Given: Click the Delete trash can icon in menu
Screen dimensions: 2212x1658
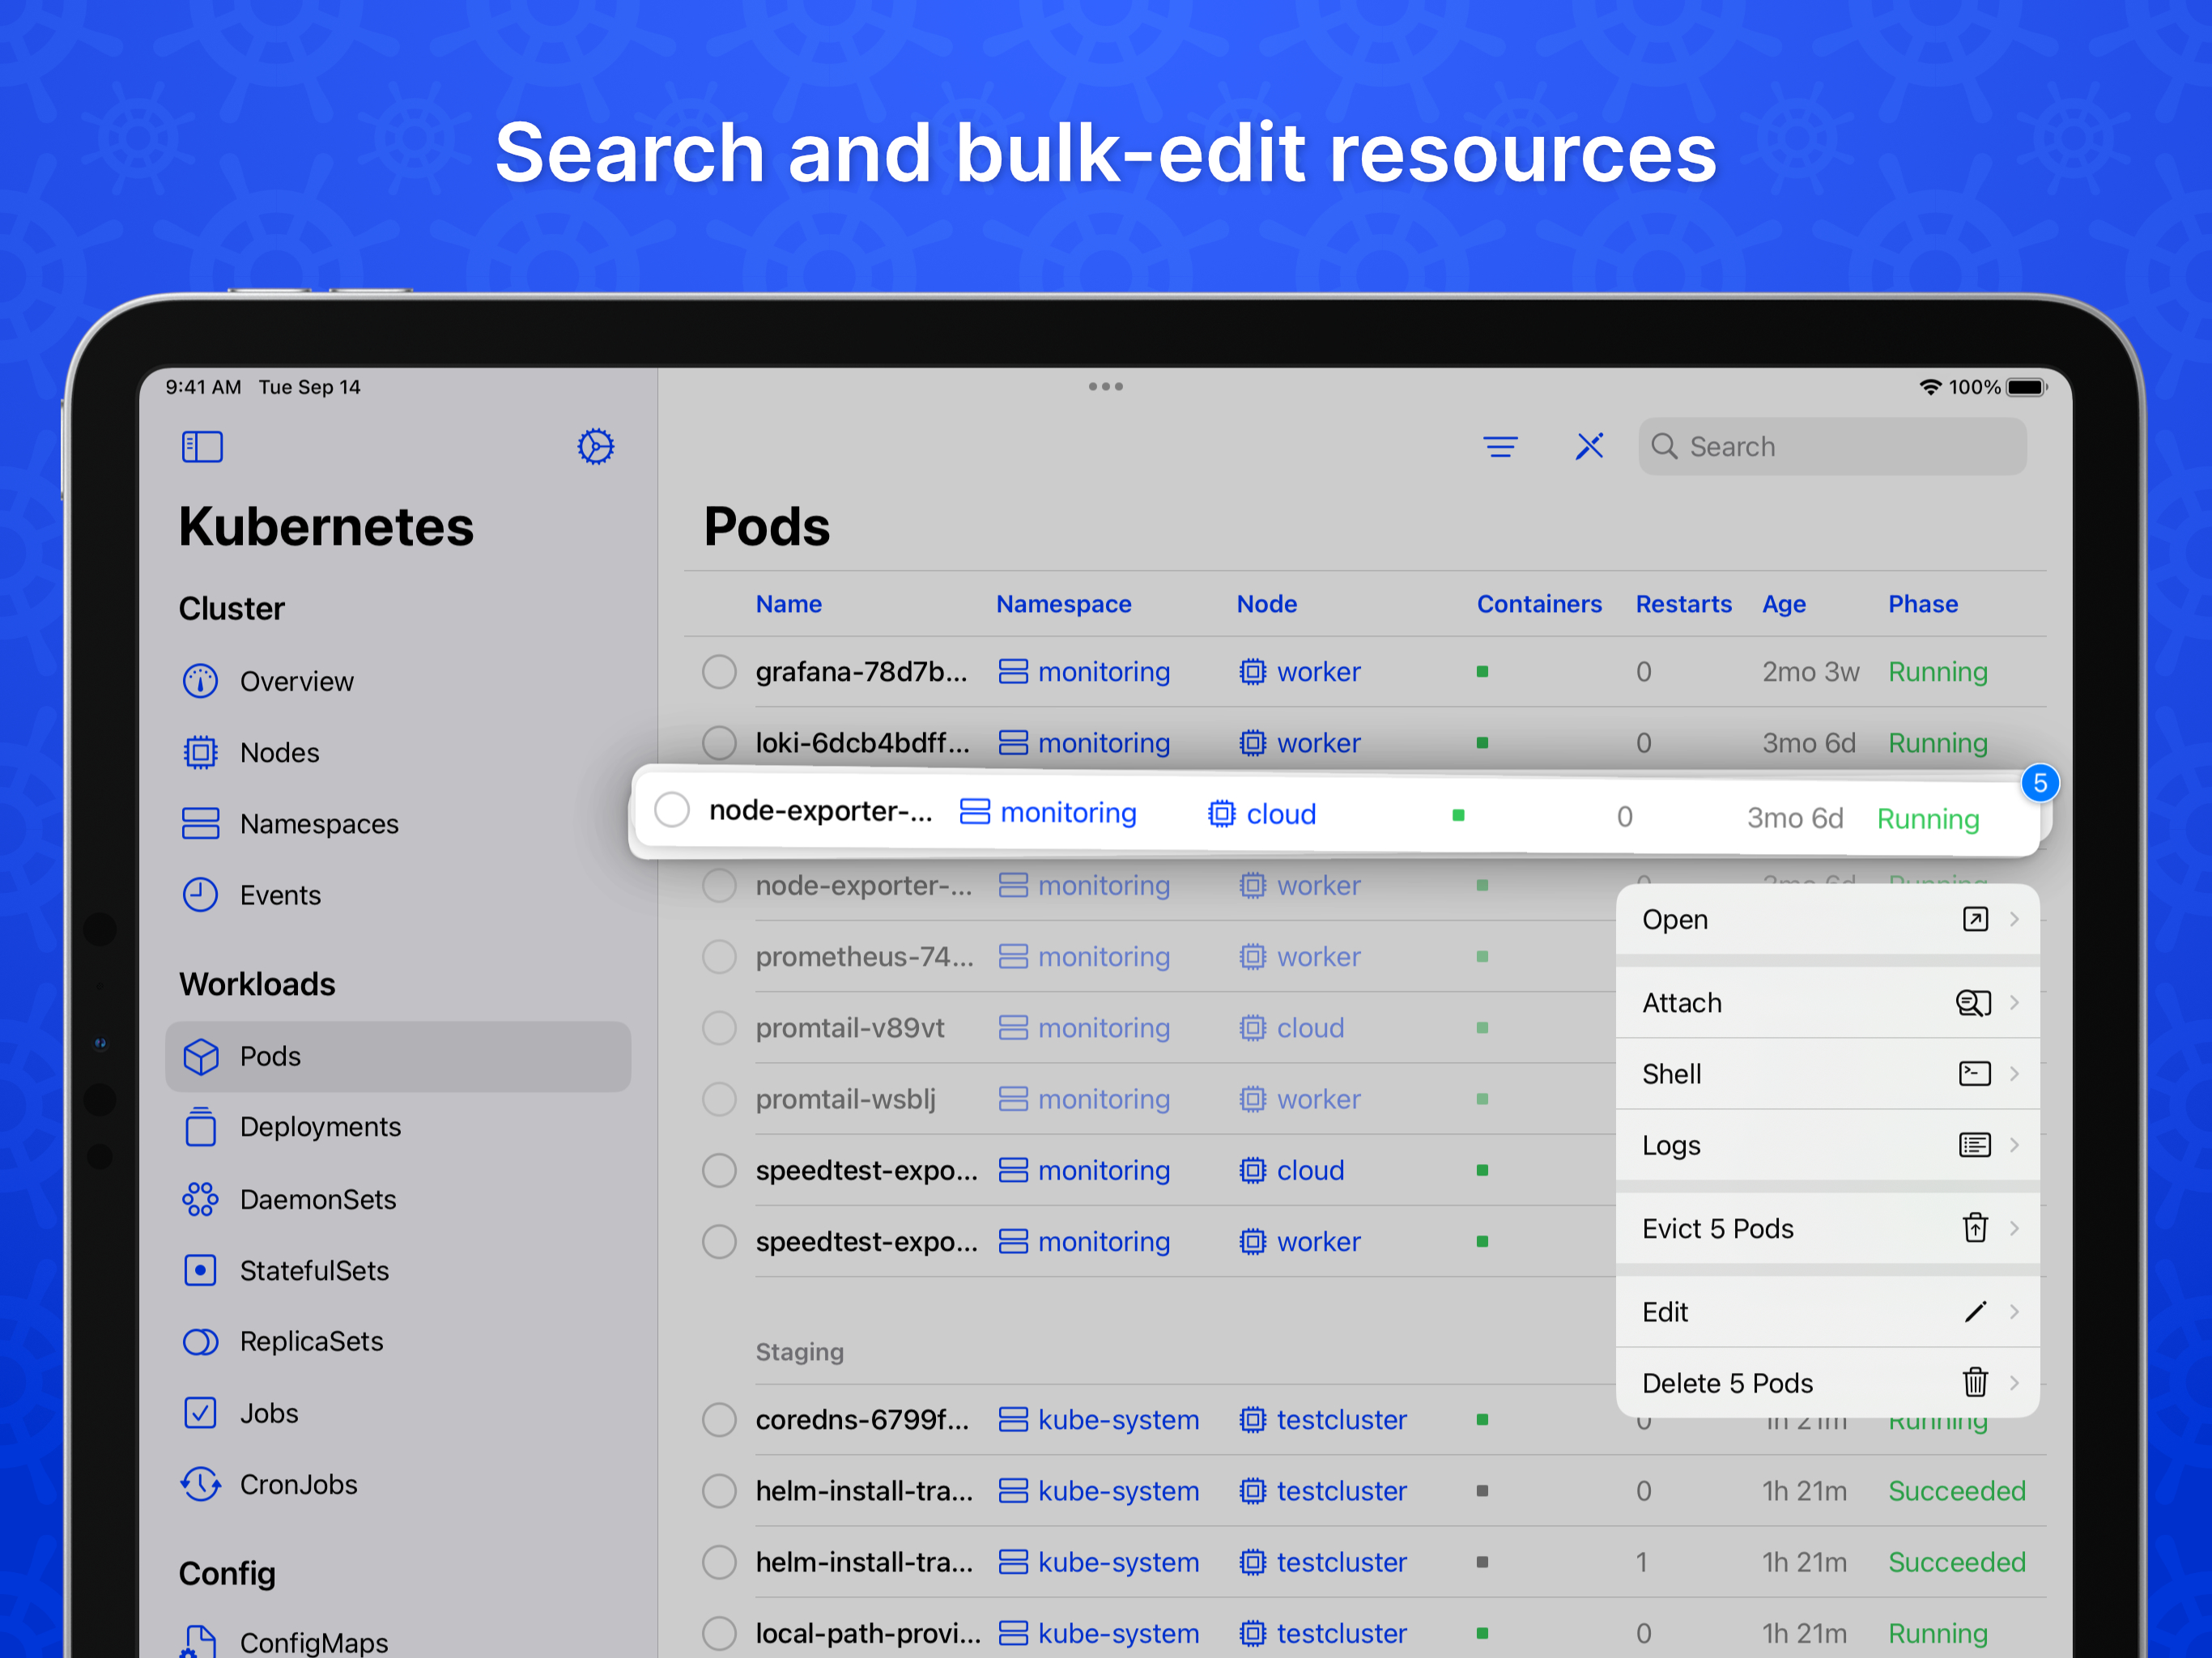Looking at the screenshot, I should click(1975, 1382).
